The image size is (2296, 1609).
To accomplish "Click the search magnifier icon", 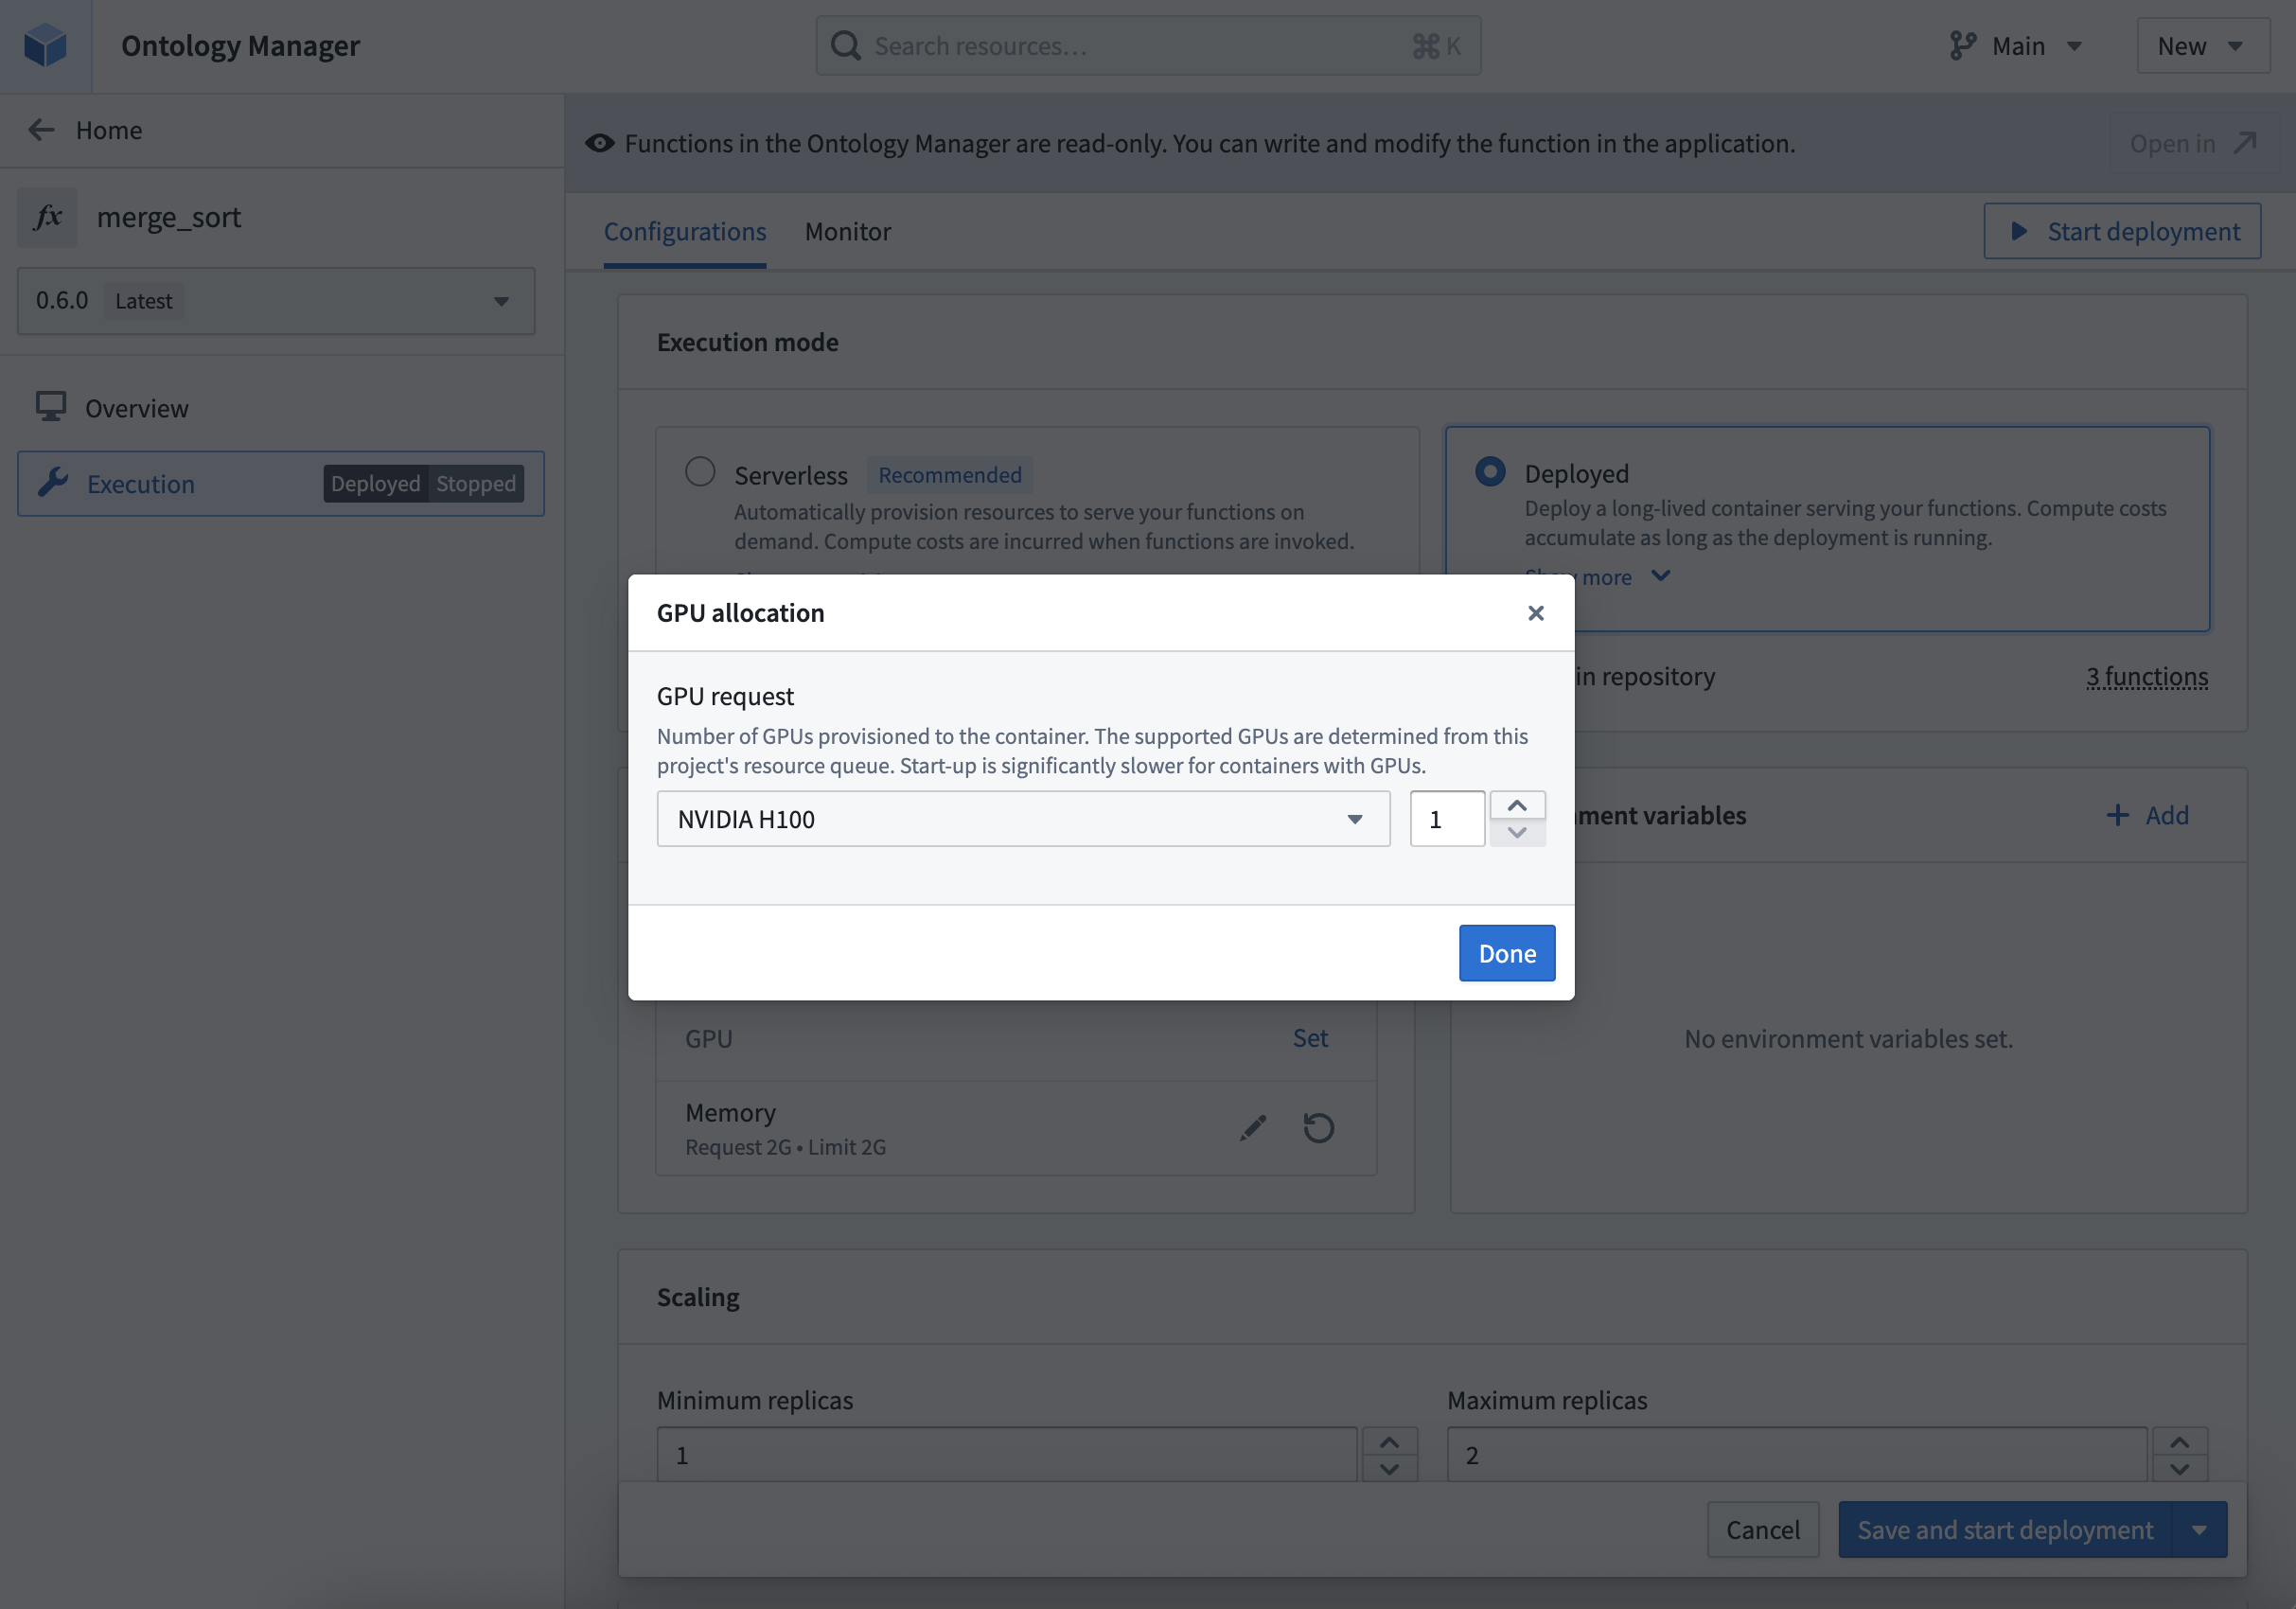I will coord(846,46).
